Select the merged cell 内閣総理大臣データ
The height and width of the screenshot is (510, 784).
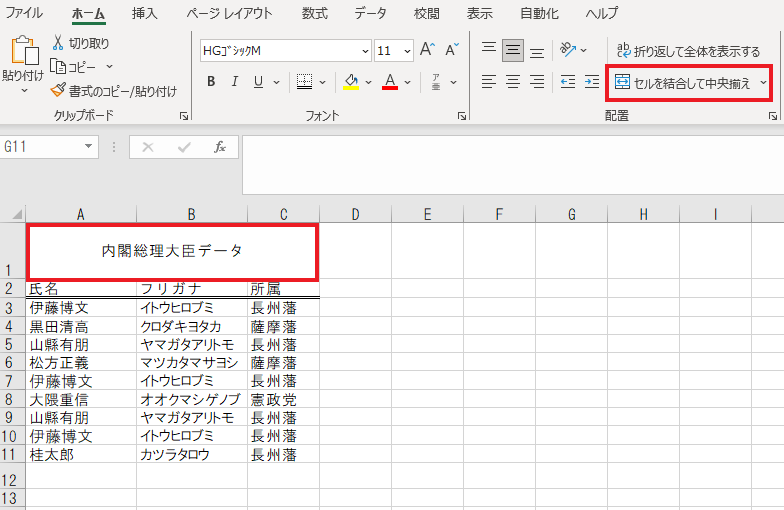tap(172, 251)
